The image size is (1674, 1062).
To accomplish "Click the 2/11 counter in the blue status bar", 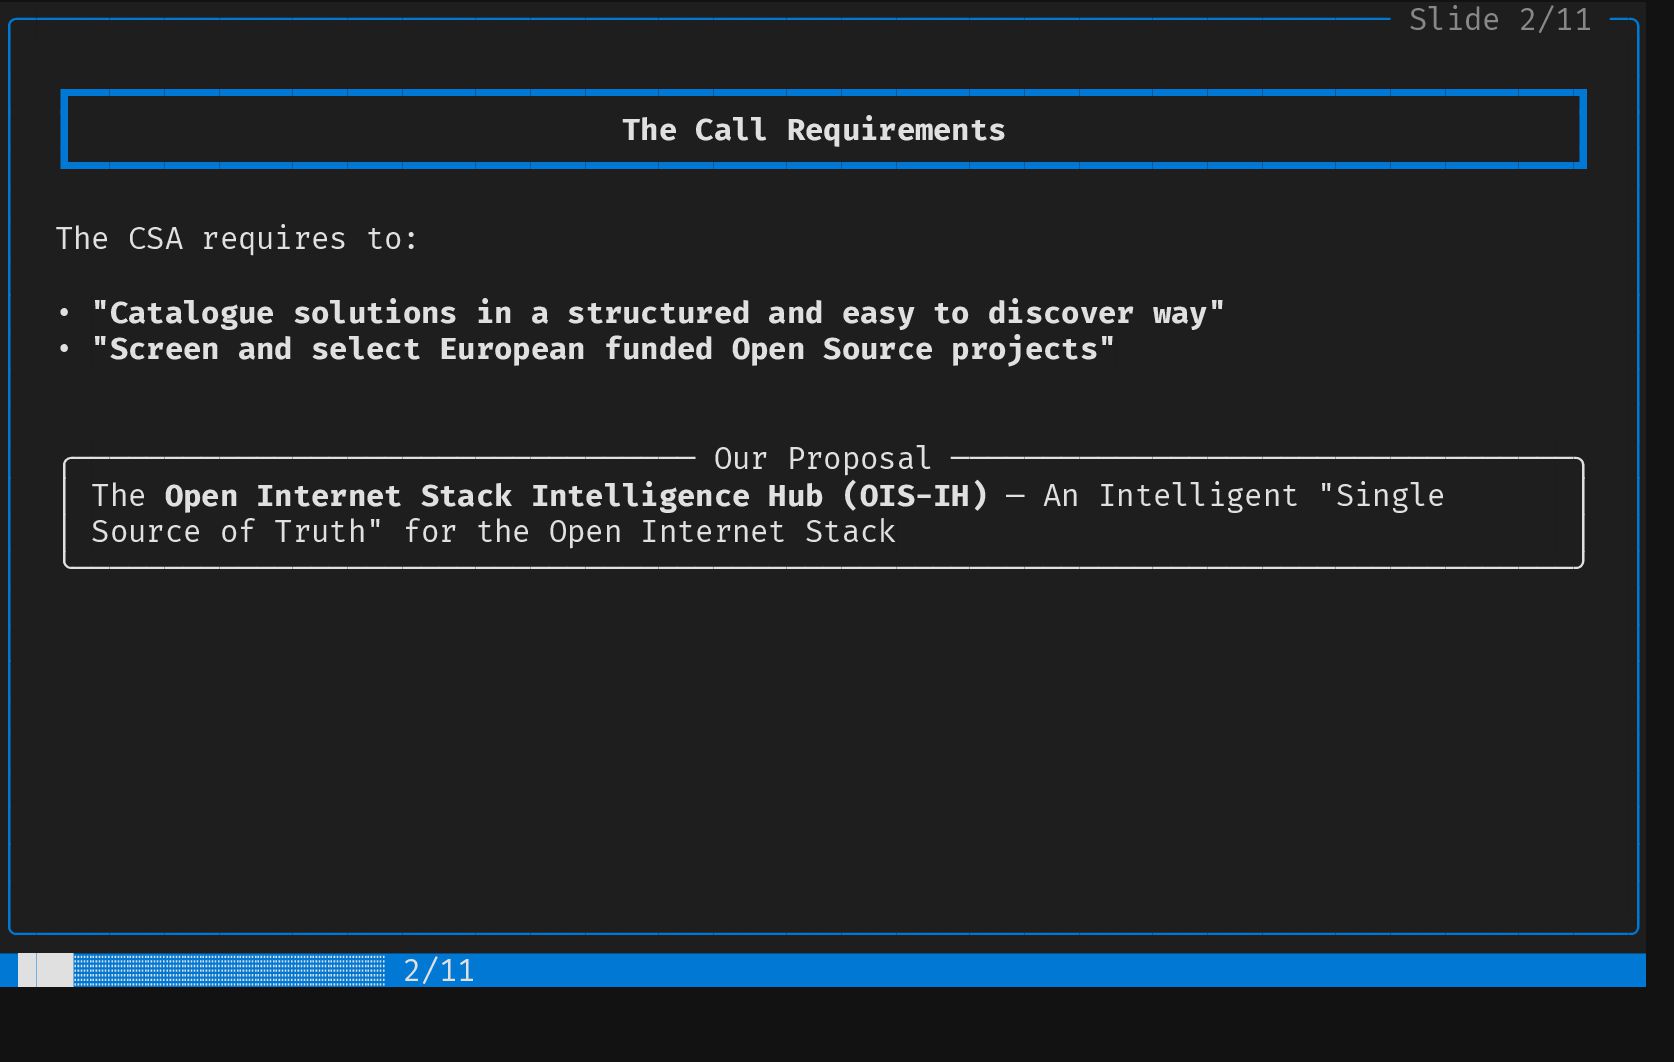I will (438, 971).
